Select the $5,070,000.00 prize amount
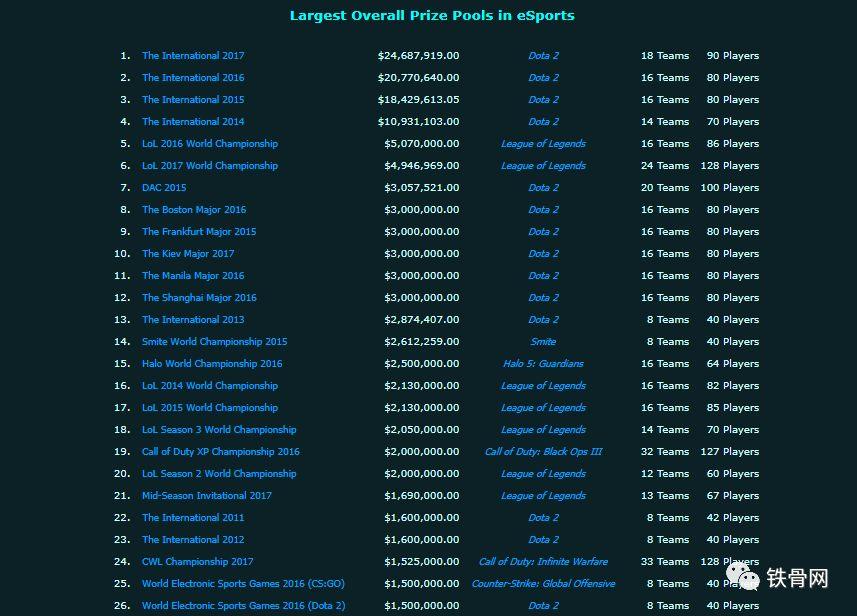The width and height of the screenshot is (857, 616). tap(421, 144)
